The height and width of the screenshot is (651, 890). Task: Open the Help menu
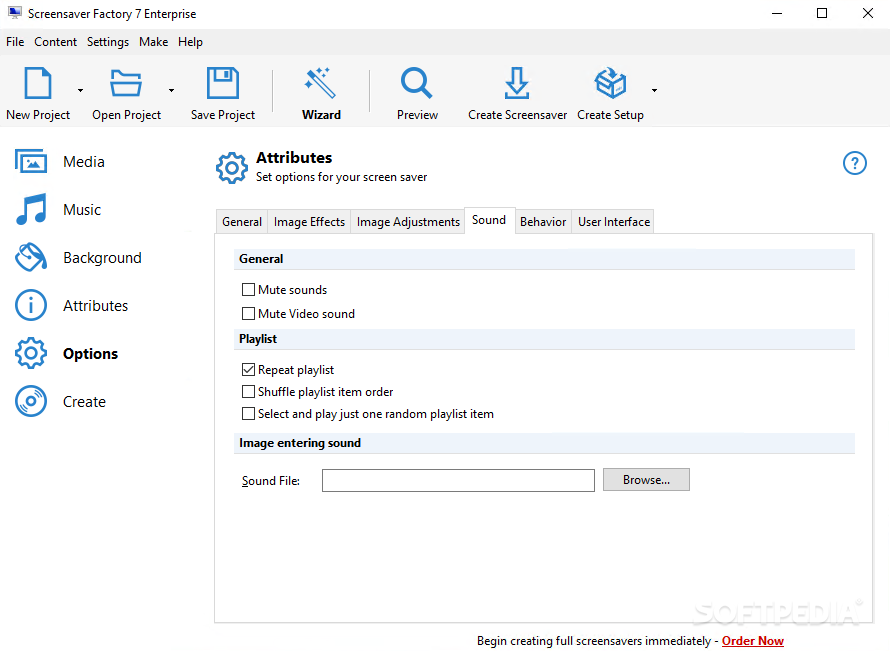coord(190,42)
